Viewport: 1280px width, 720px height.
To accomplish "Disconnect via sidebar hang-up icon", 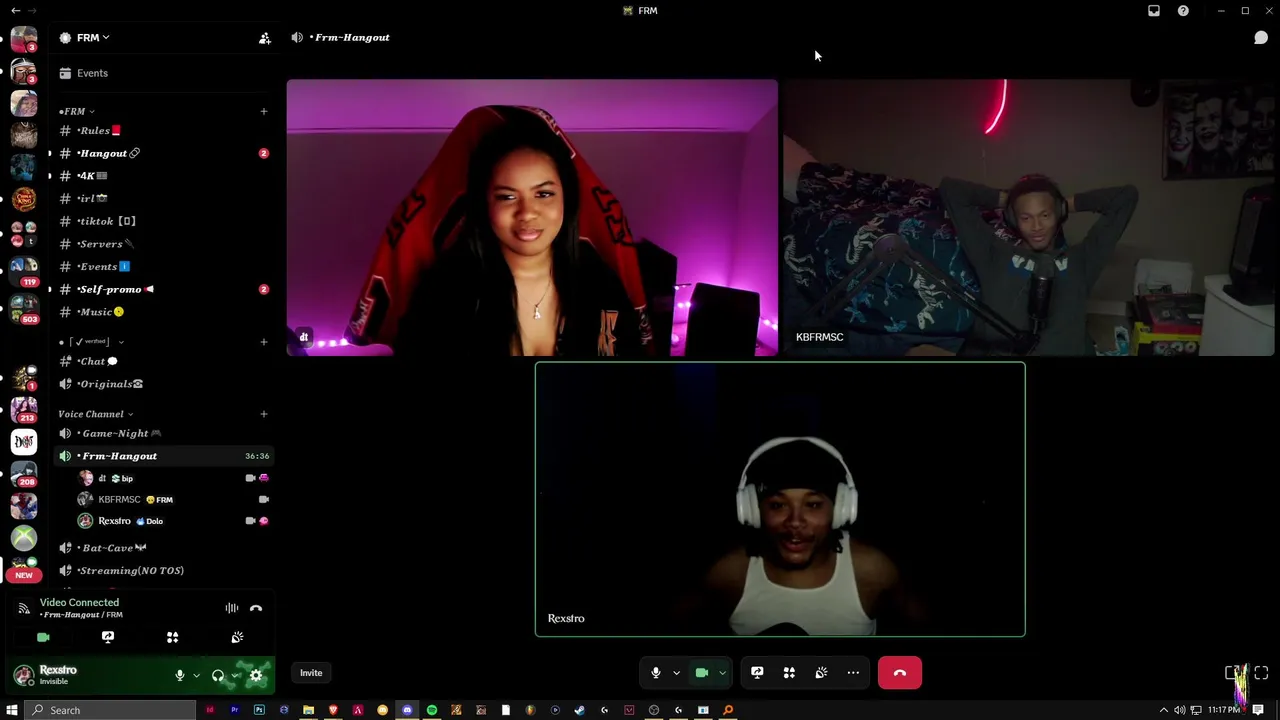I will pyautogui.click(x=256, y=608).
